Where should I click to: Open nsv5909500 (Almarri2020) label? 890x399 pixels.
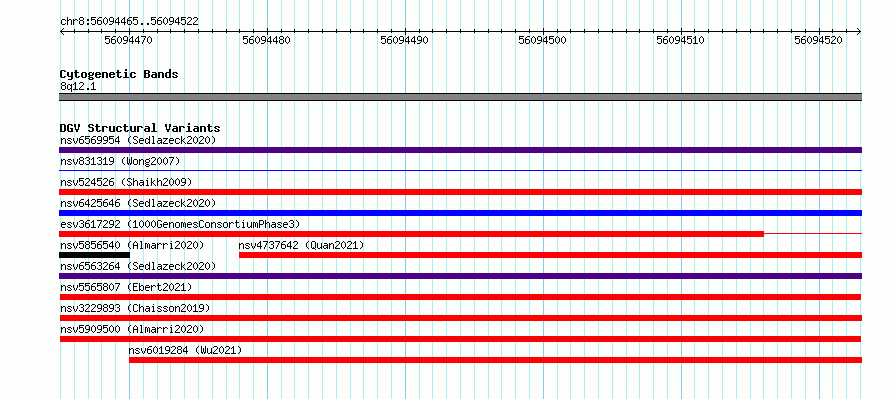point(132,329)
